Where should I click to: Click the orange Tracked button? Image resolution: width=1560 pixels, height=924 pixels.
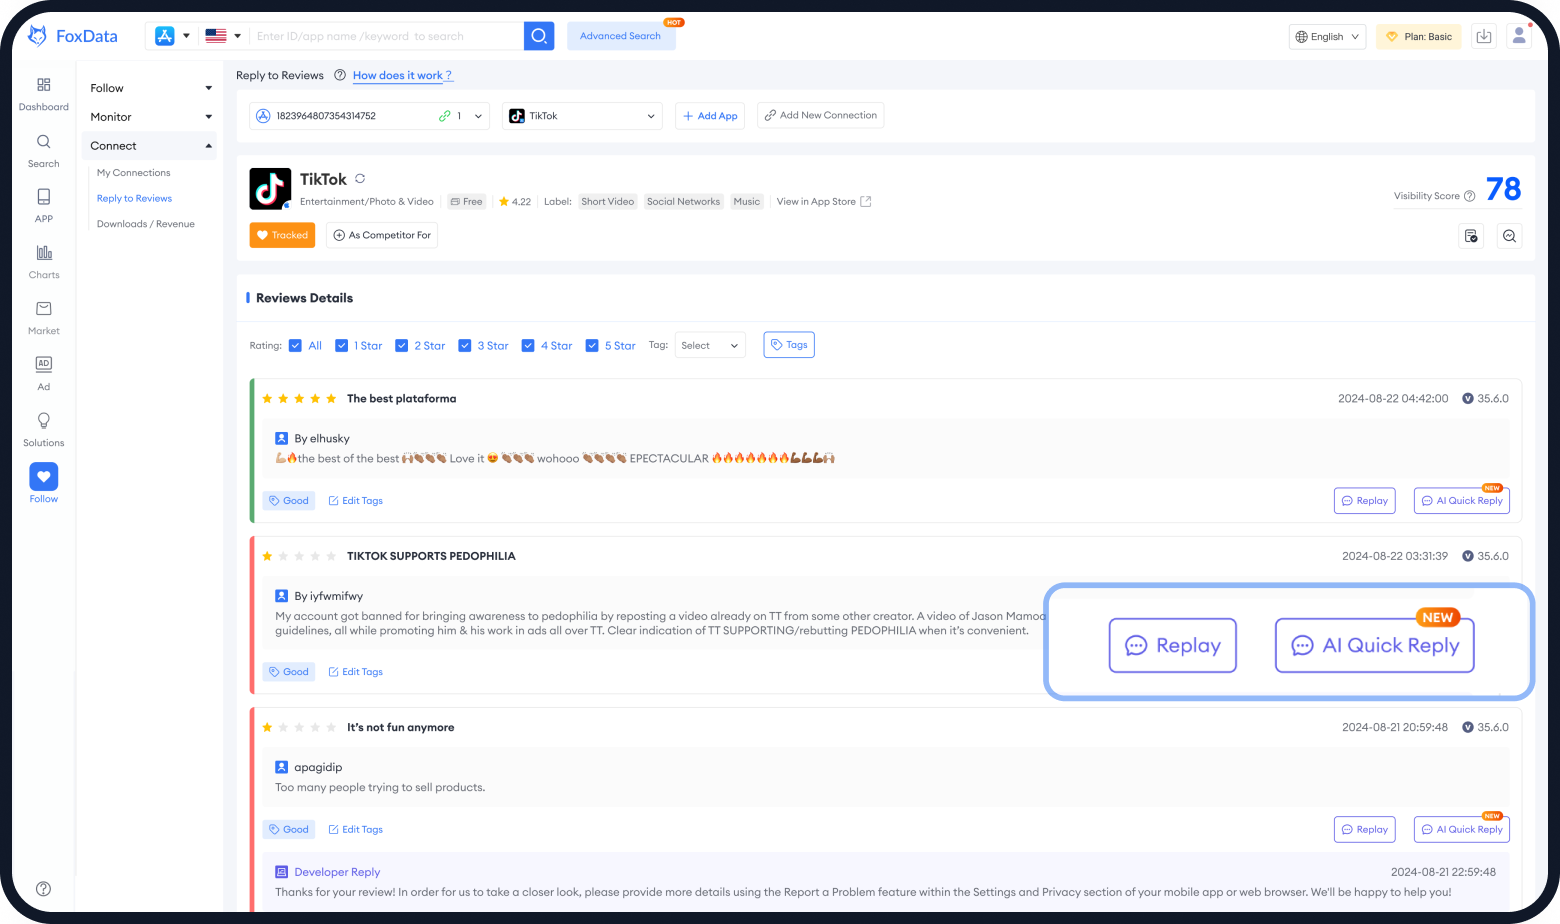(x=282, y=235)
